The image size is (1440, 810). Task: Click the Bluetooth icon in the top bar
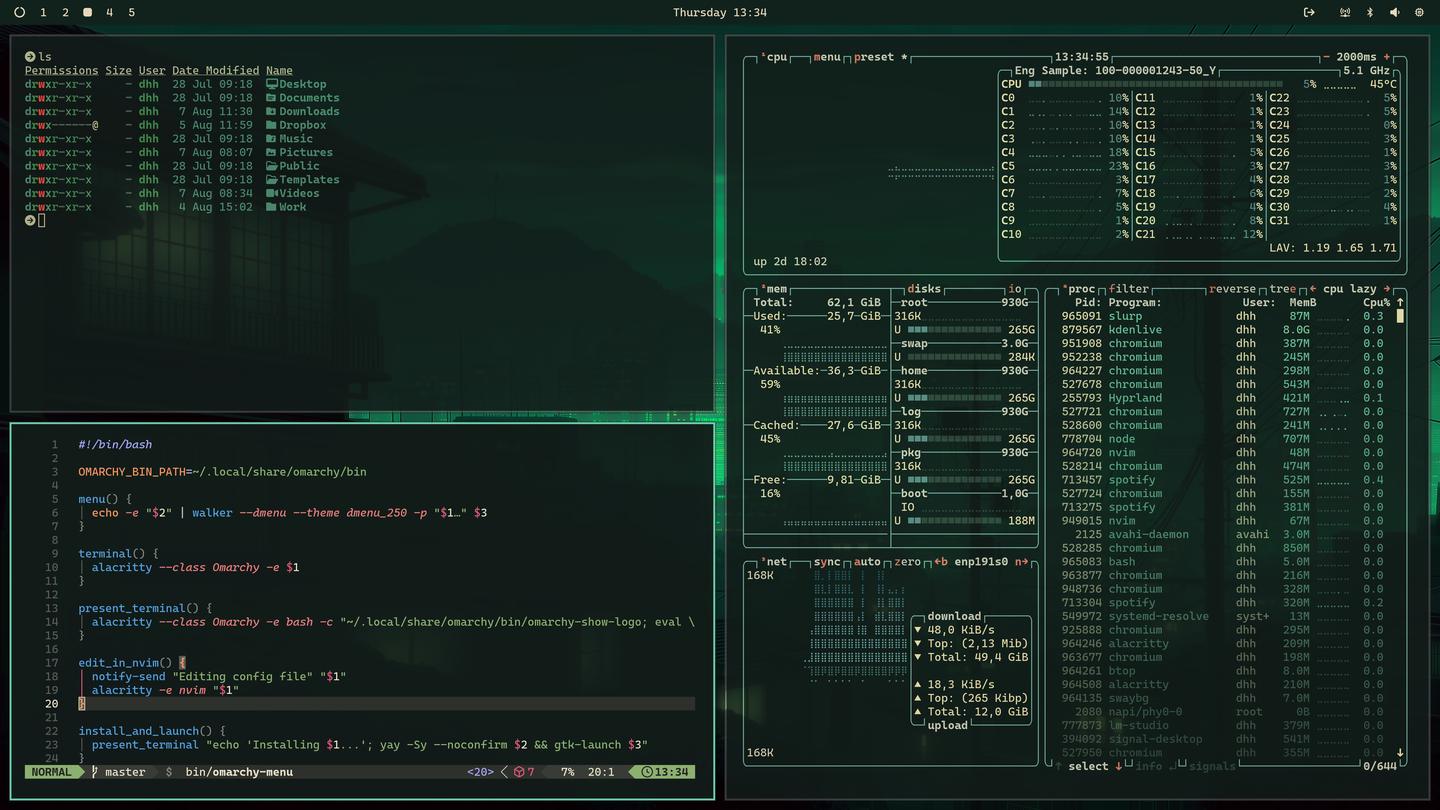pos(1368,12)
